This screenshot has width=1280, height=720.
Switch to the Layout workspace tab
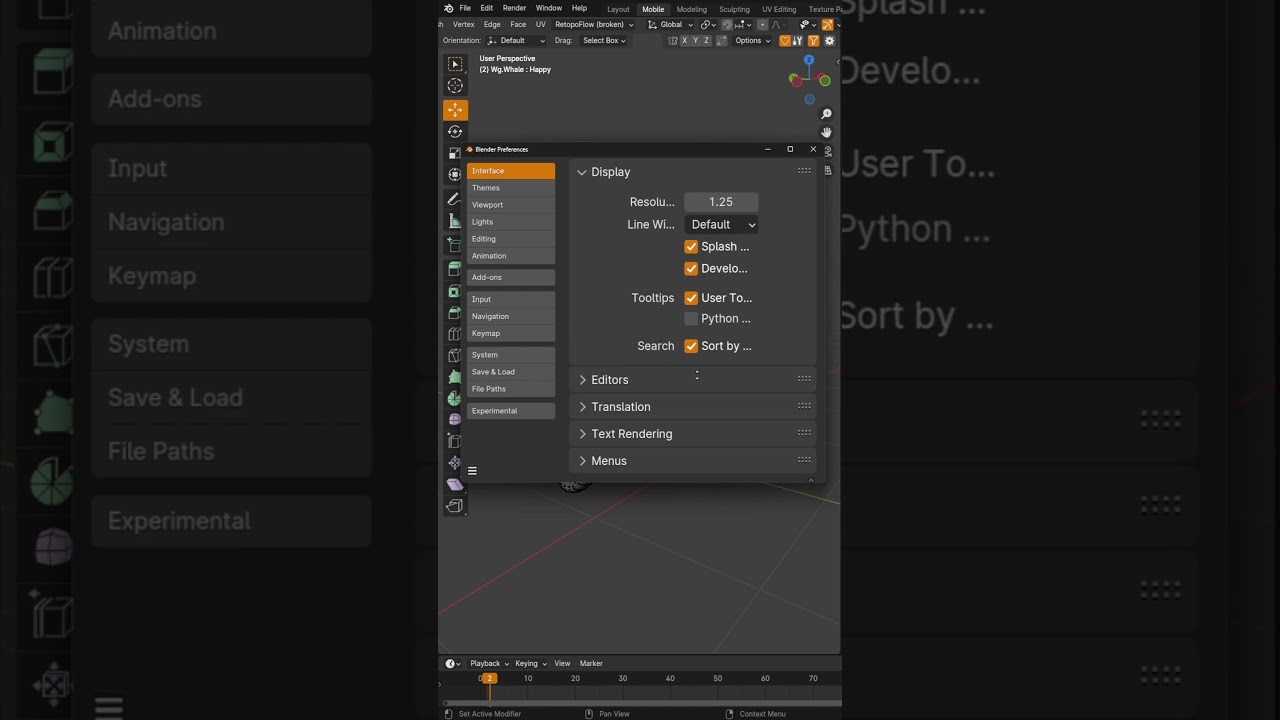tap(618, 9)
